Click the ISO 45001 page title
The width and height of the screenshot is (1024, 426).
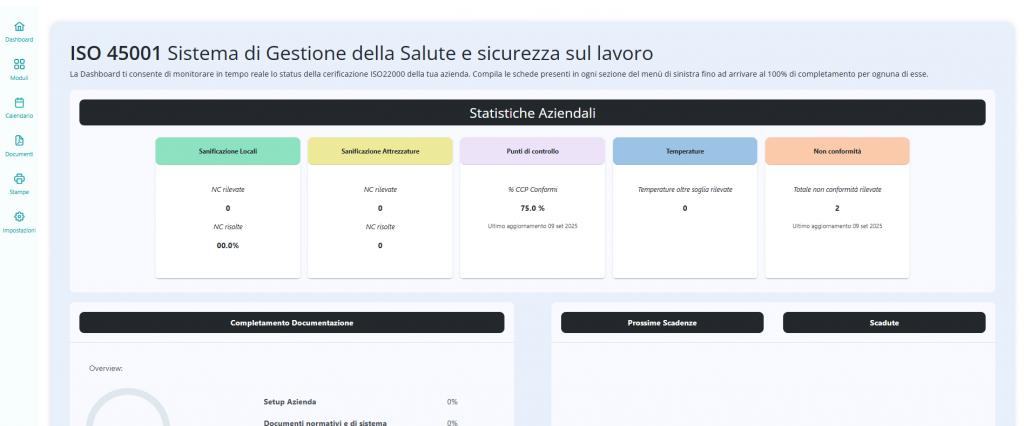361,53
